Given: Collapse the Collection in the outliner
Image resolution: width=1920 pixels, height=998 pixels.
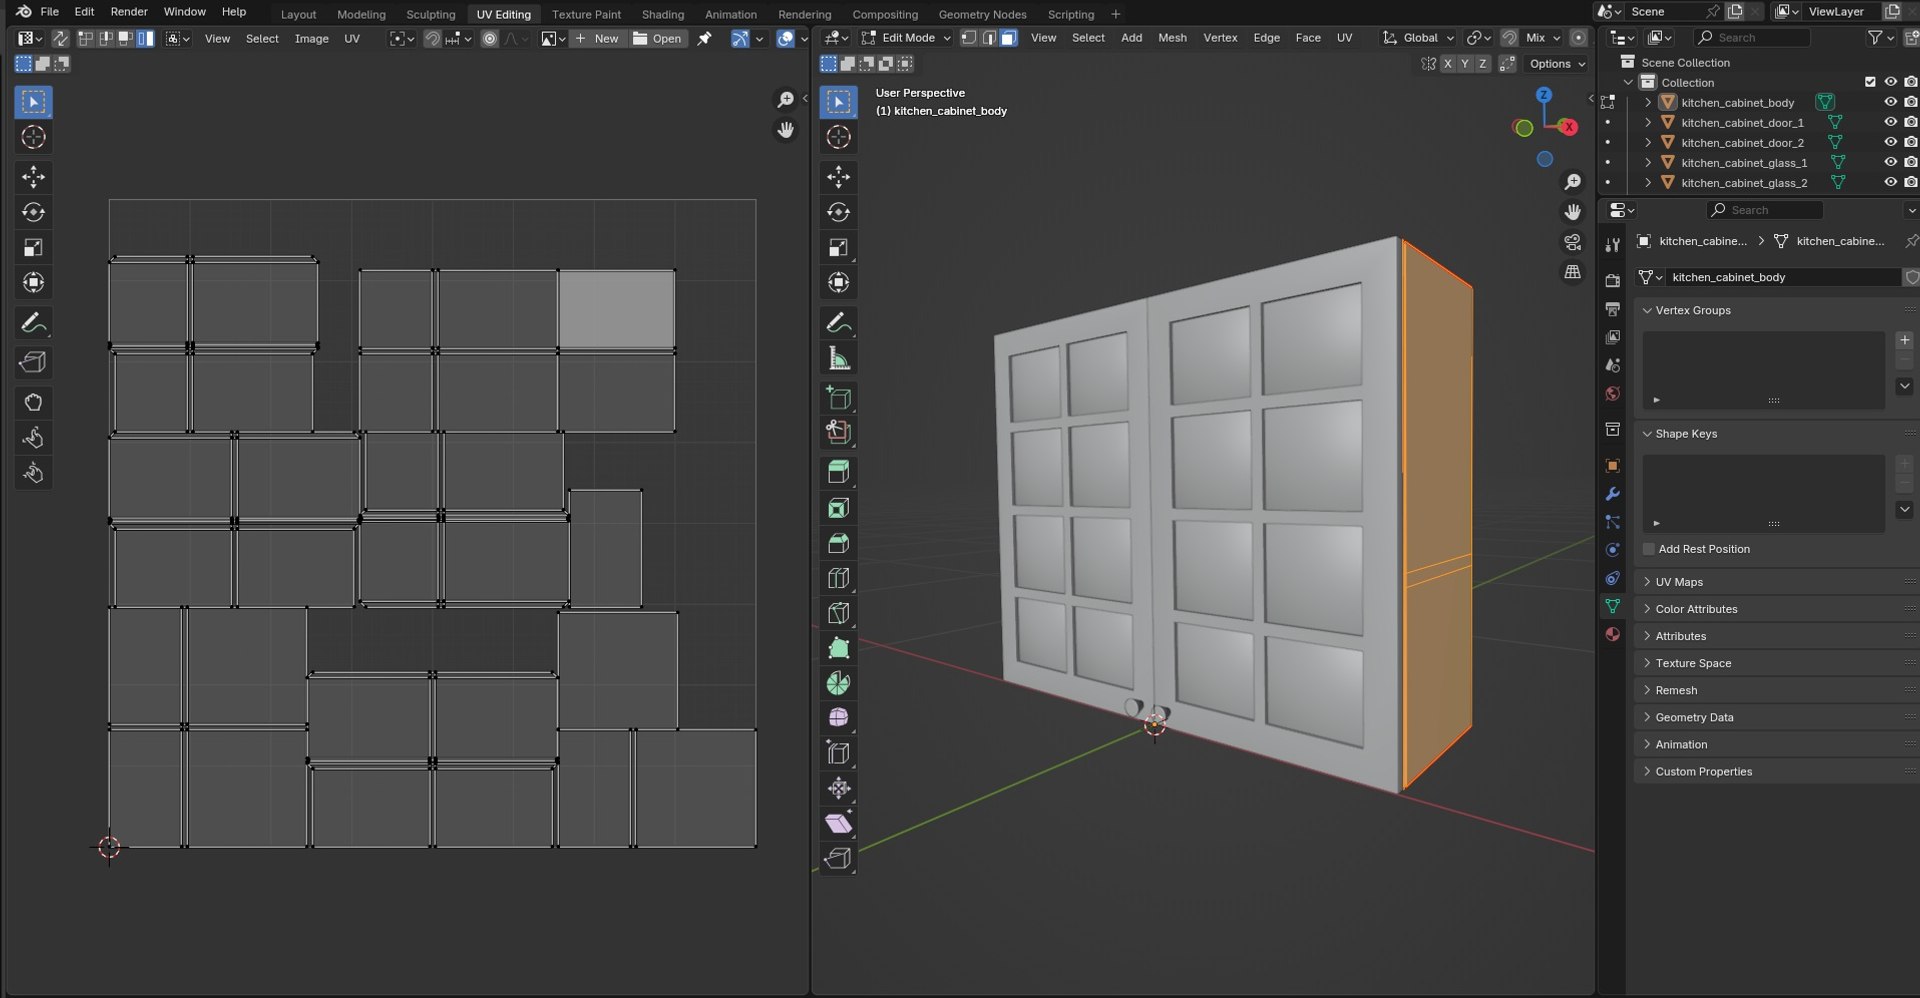Looking at the screenshot, I should (x=1628, y=82).
